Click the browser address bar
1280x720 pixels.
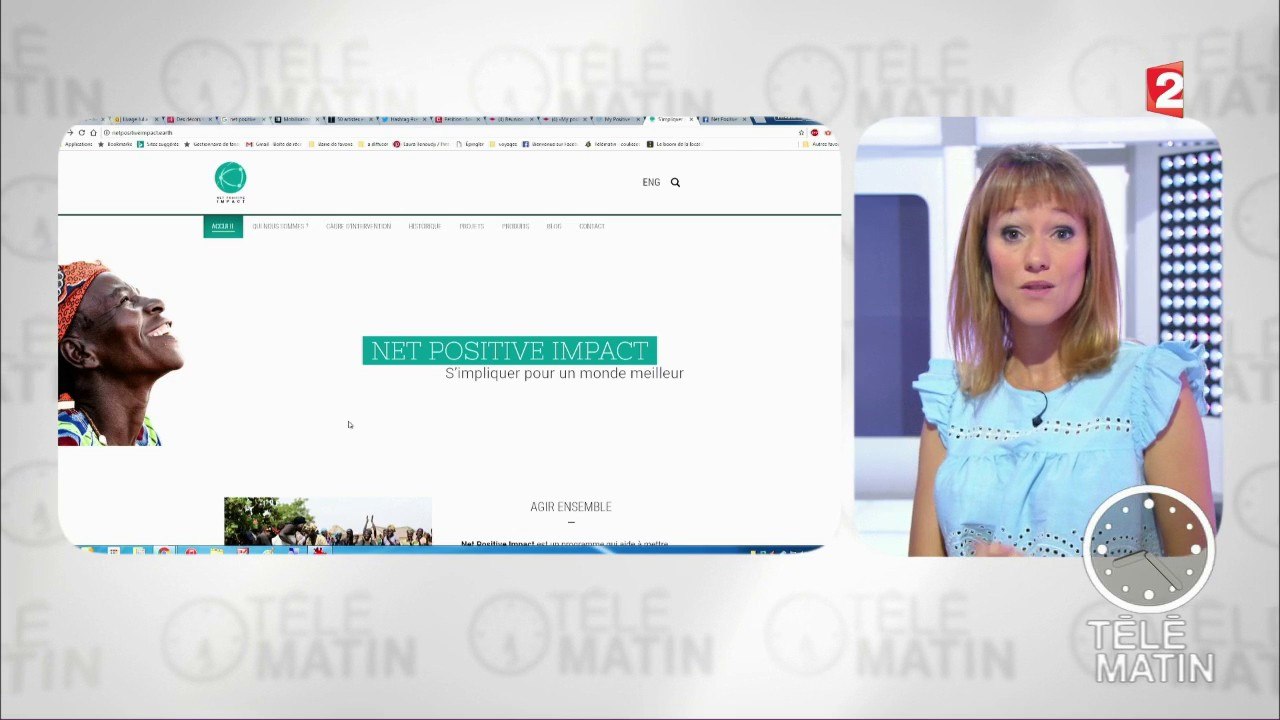450,132
